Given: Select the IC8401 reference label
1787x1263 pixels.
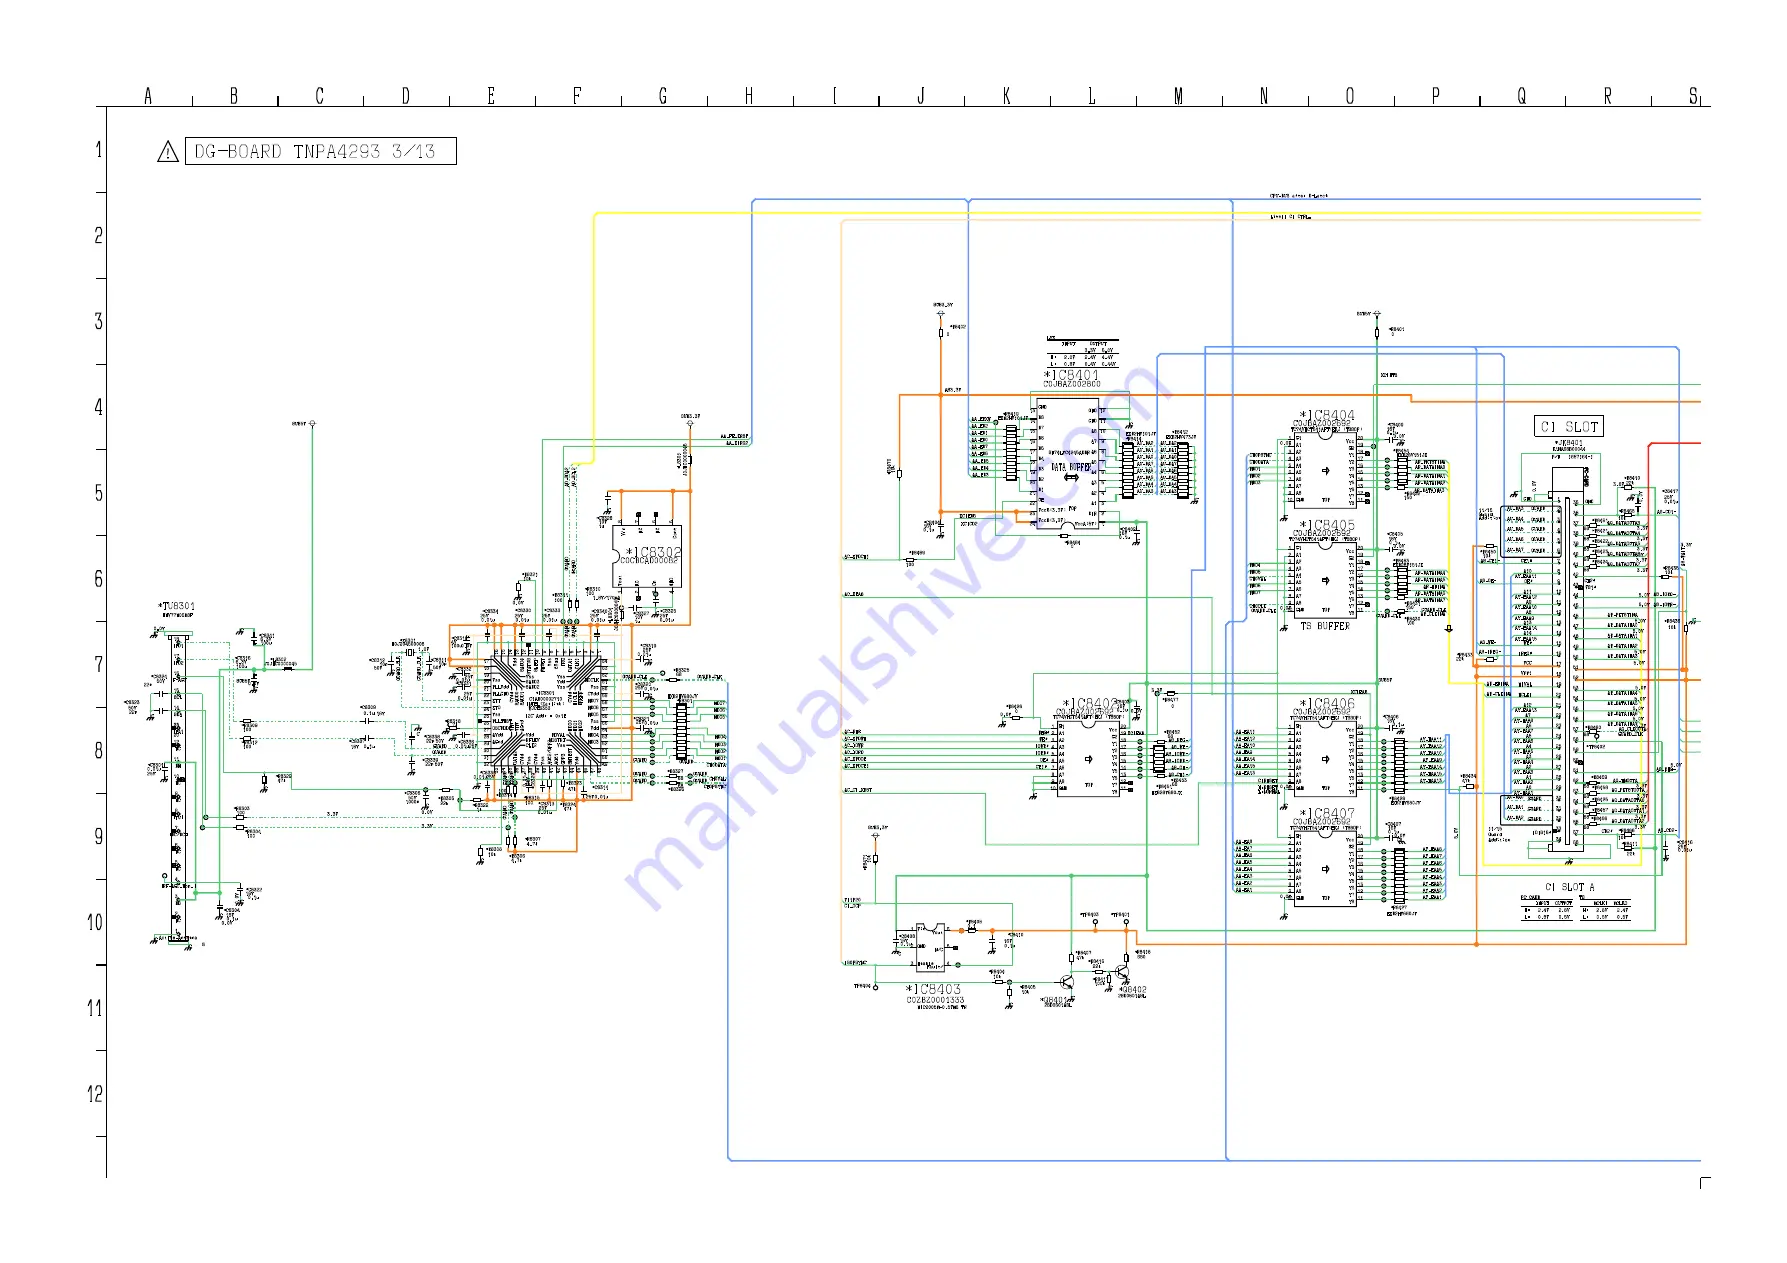Looking at the screenshot, I should click(1071, 375).
